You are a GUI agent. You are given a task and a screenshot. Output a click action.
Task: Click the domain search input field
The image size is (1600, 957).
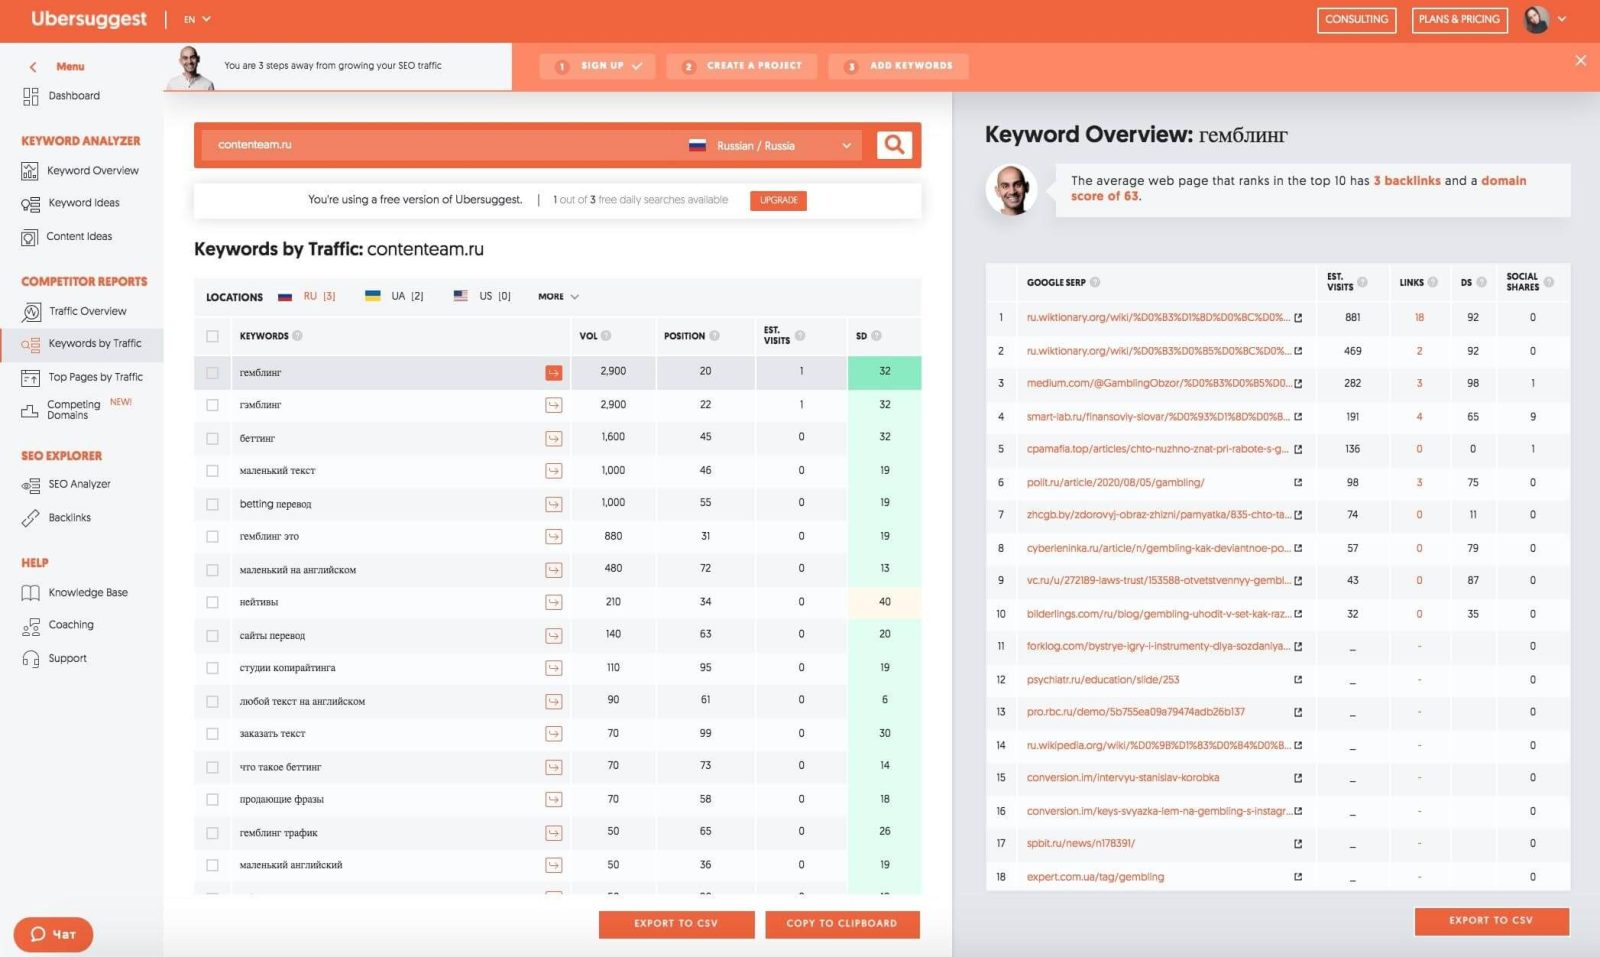point(440,145)
